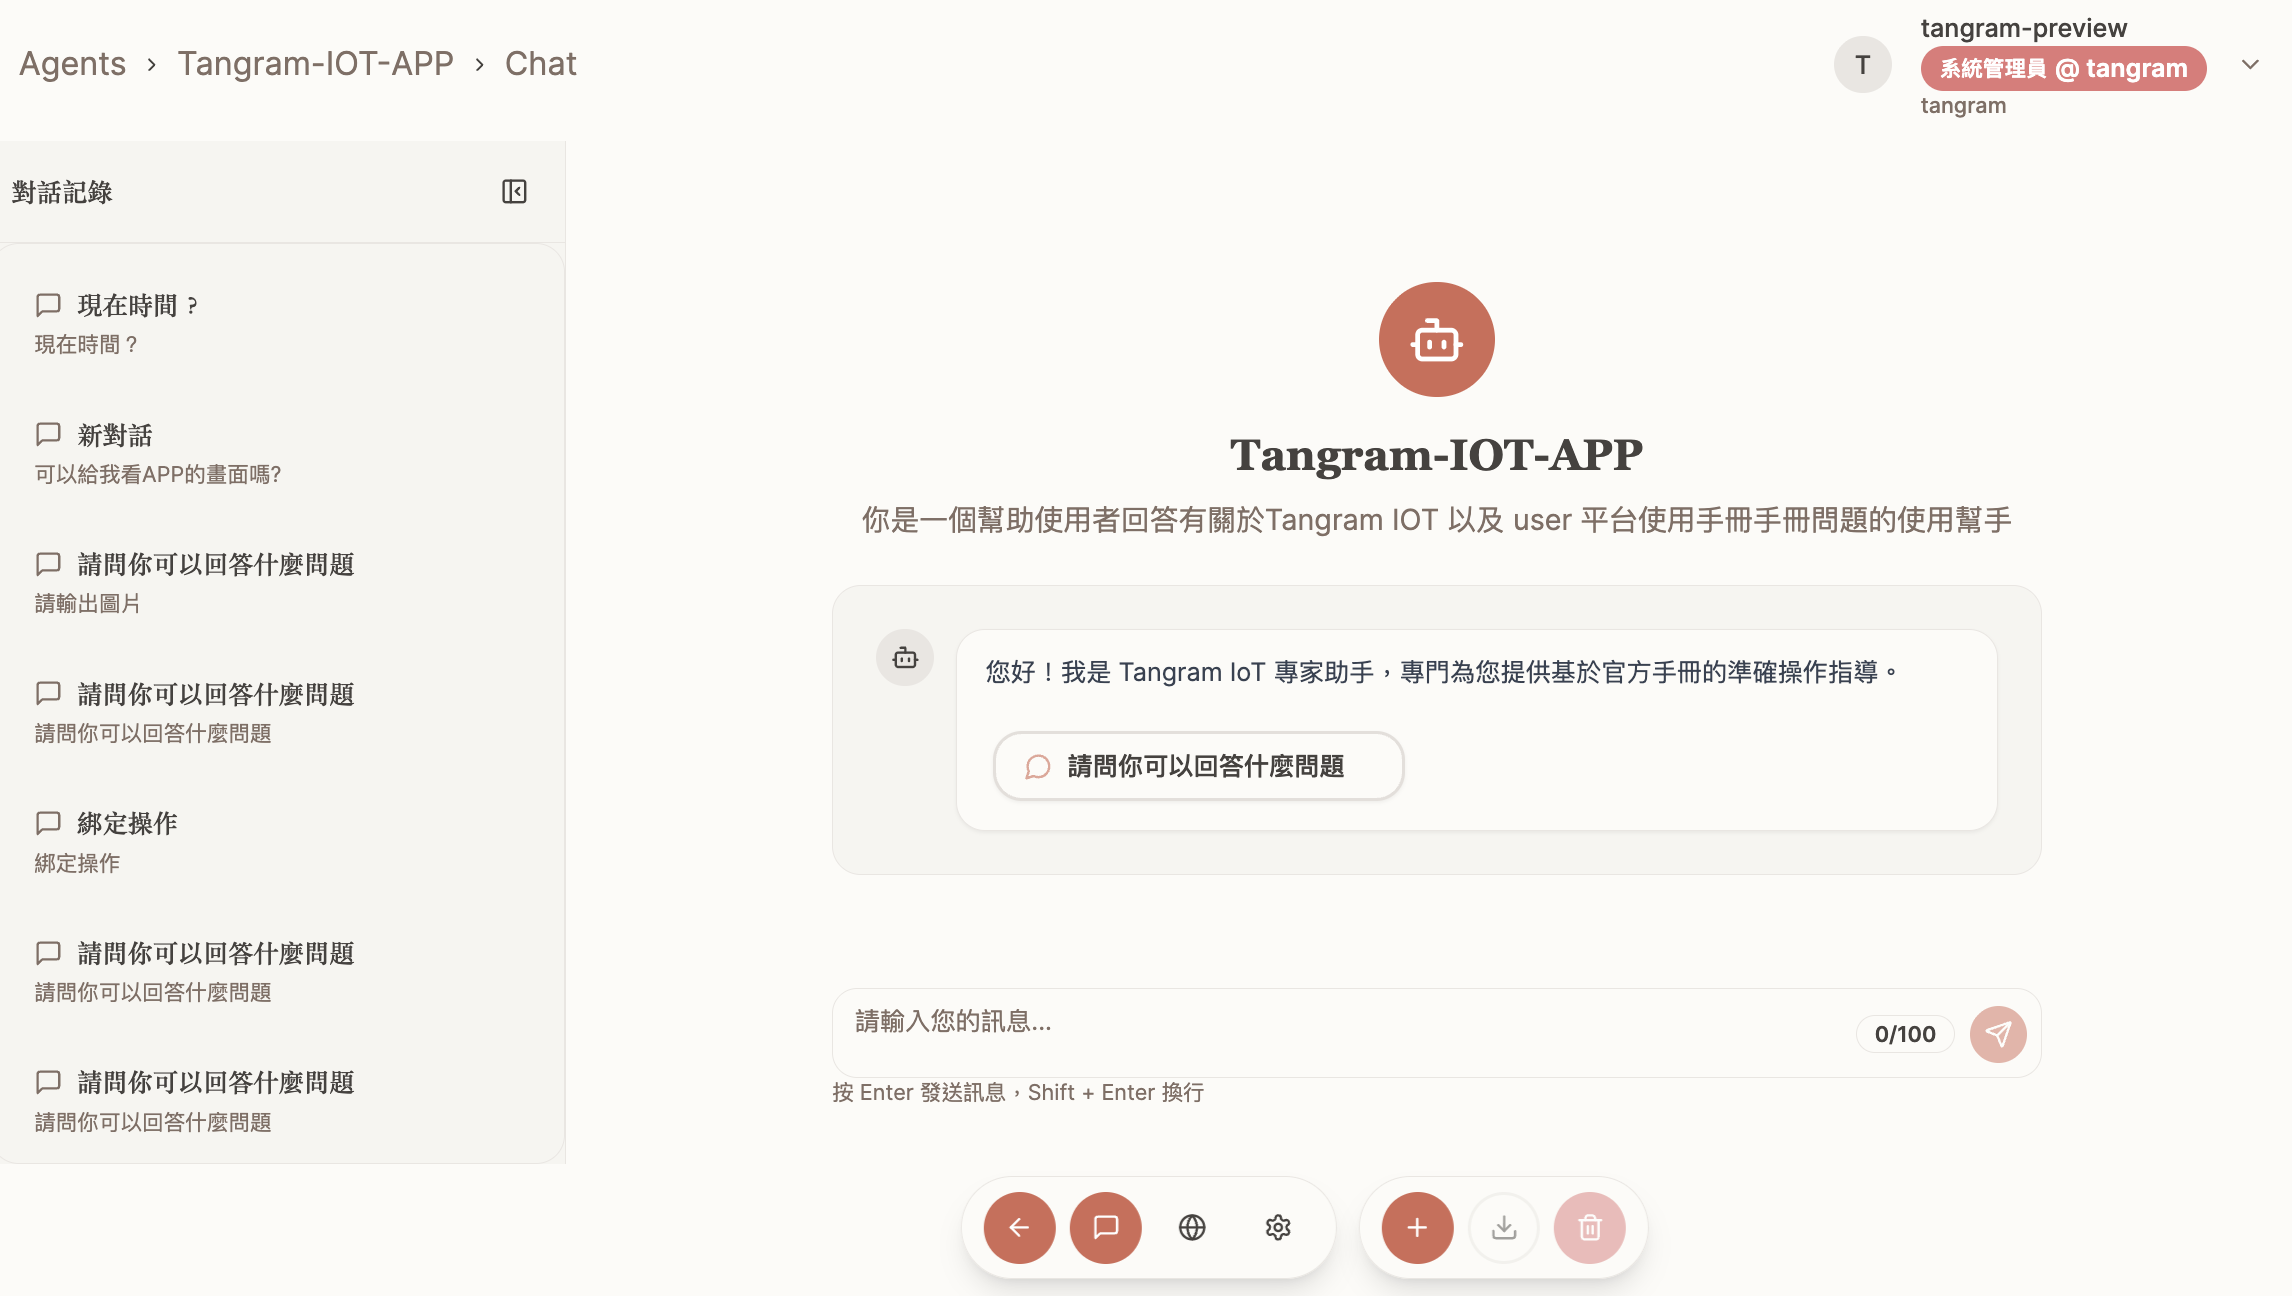
Task: Click the back arrow button in bottom toolbar
Action: point(1019,1227)
